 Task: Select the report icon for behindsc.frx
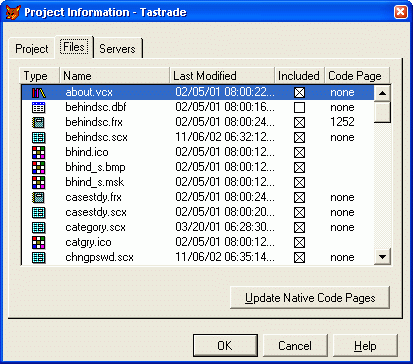pyautogui.click(x=38, y=122)
